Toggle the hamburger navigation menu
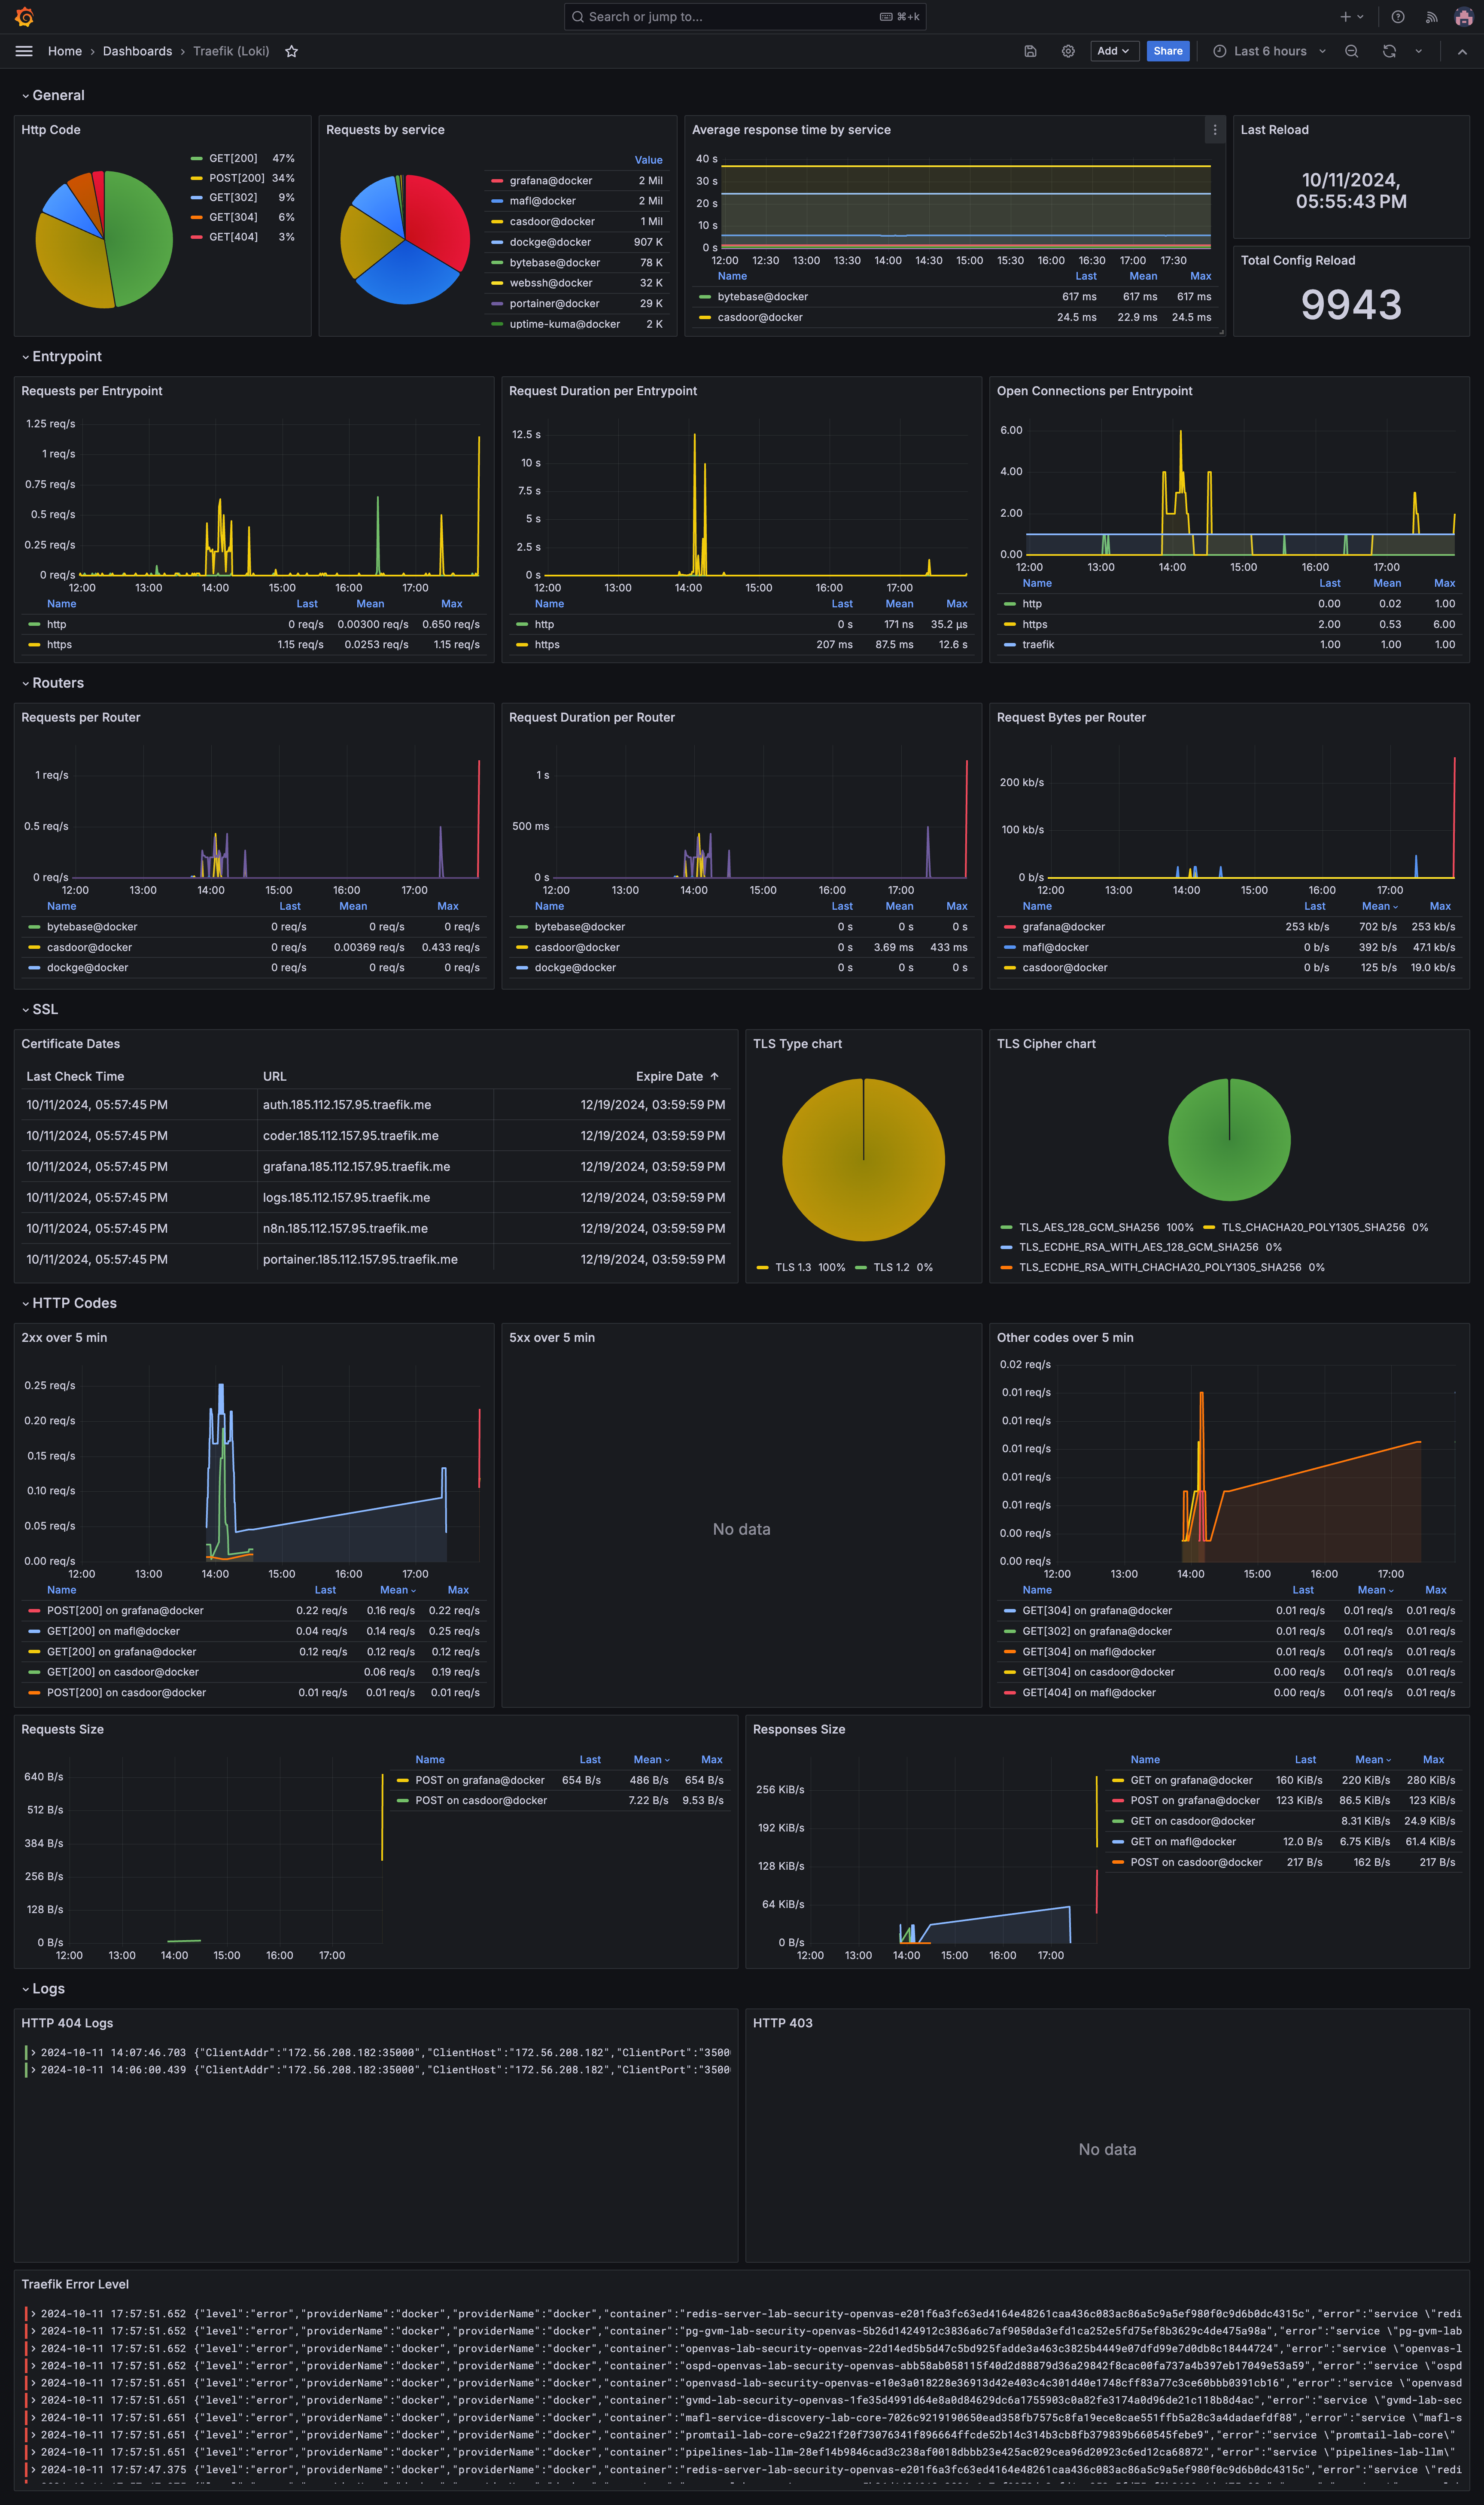 [x=25, y=51]
